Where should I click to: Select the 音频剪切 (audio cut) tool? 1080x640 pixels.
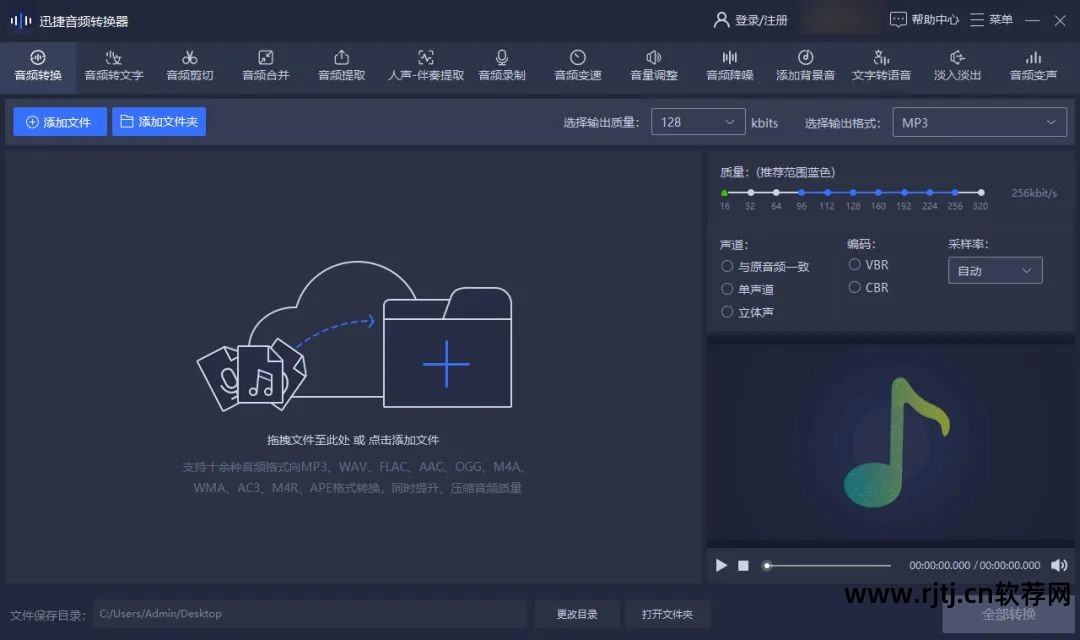(x=190, y=66)
